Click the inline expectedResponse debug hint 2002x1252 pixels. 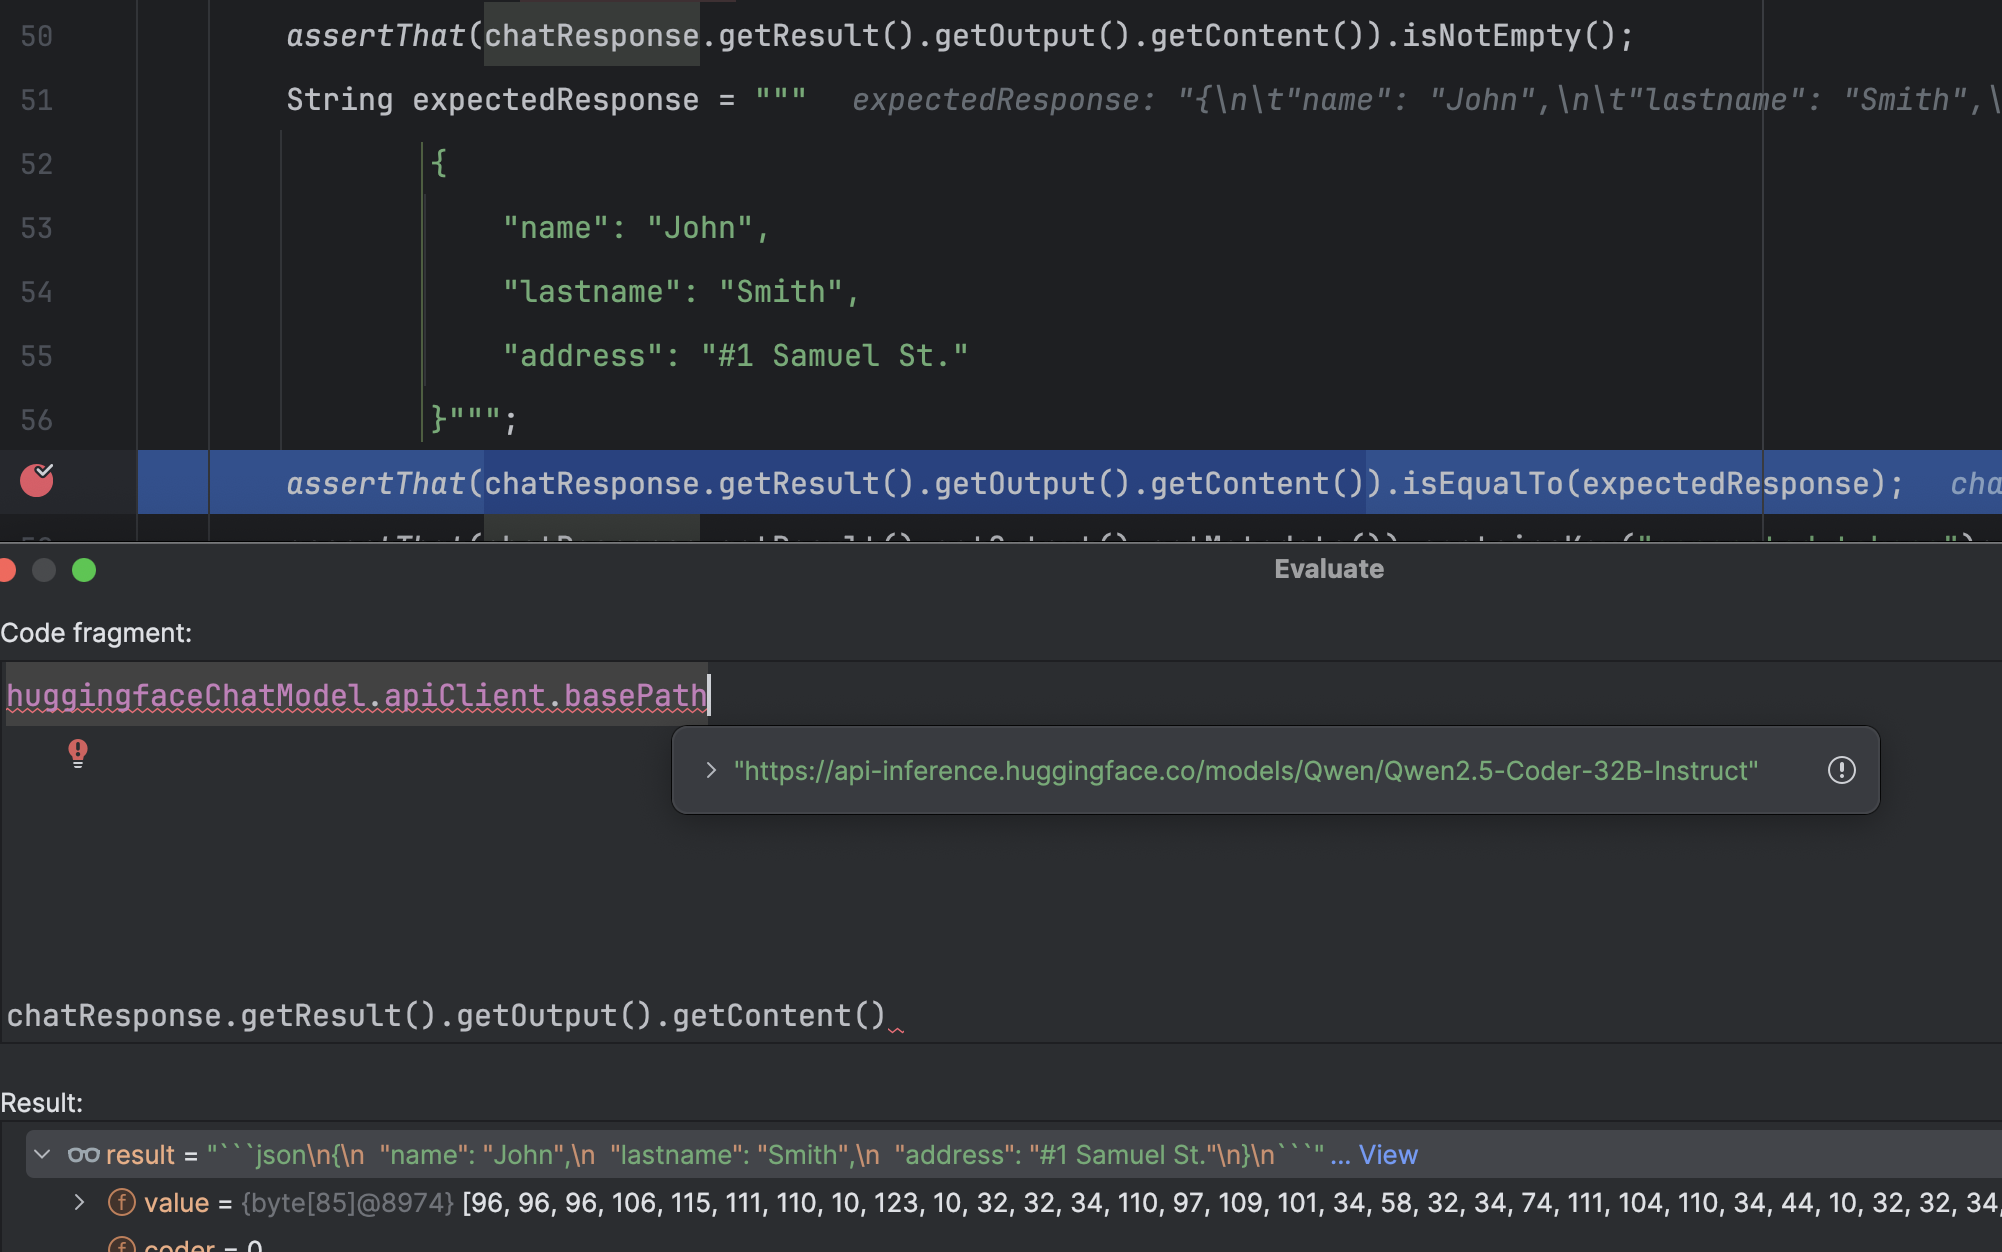pos(1426,100)
